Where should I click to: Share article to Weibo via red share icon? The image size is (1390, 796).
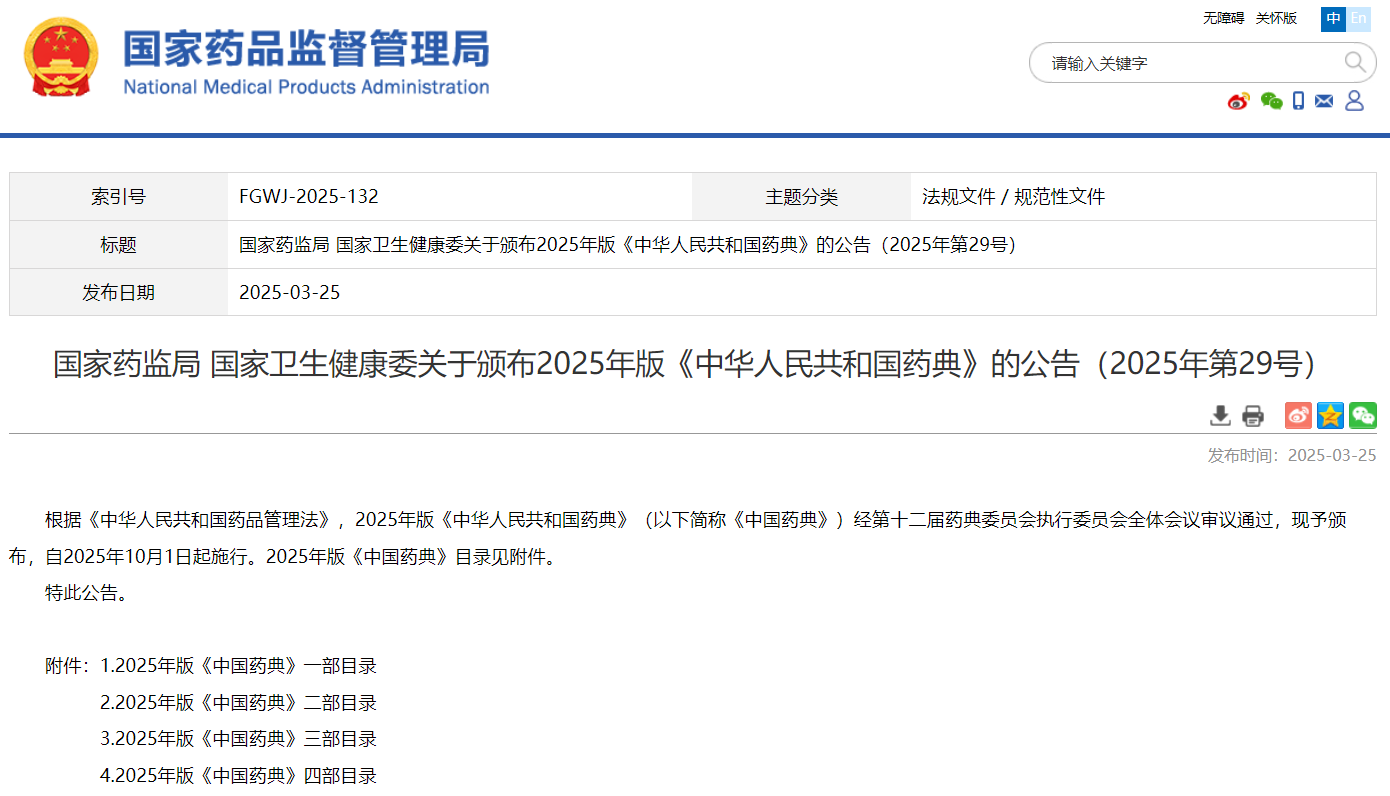click(x=1298, y=416)
